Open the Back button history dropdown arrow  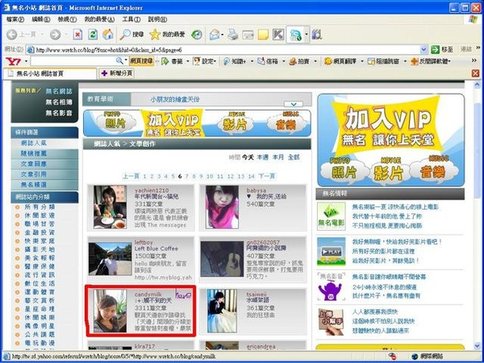pos(42,34)
